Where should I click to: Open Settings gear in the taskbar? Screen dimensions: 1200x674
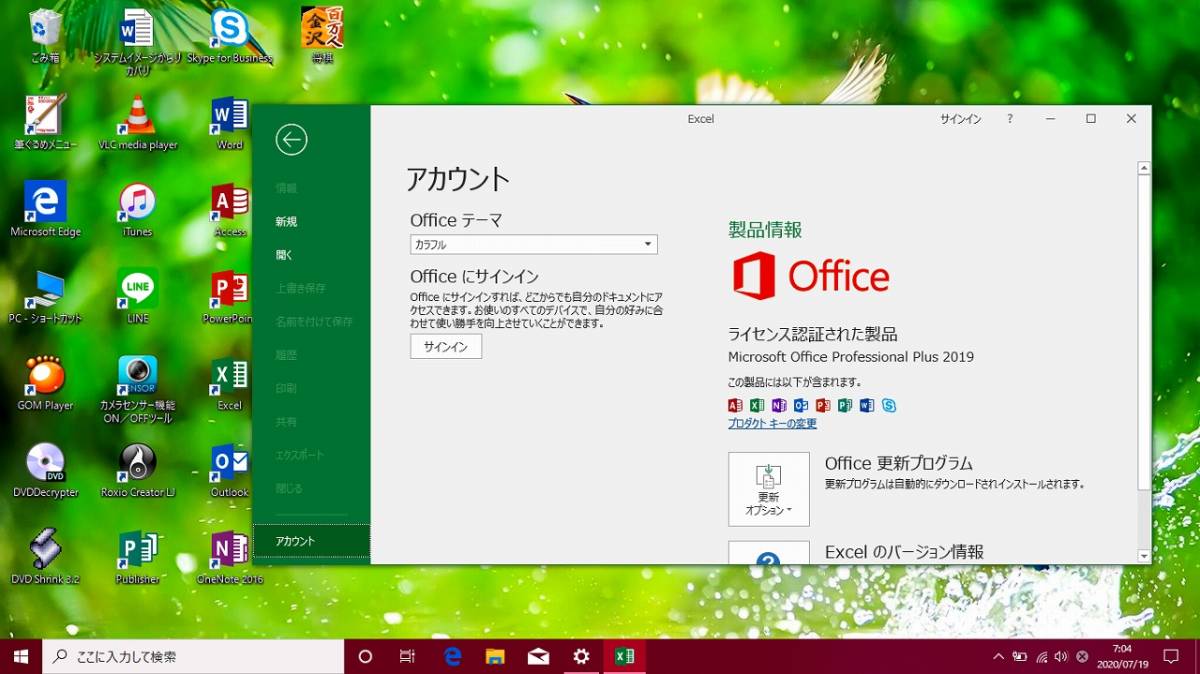[581, 657]
